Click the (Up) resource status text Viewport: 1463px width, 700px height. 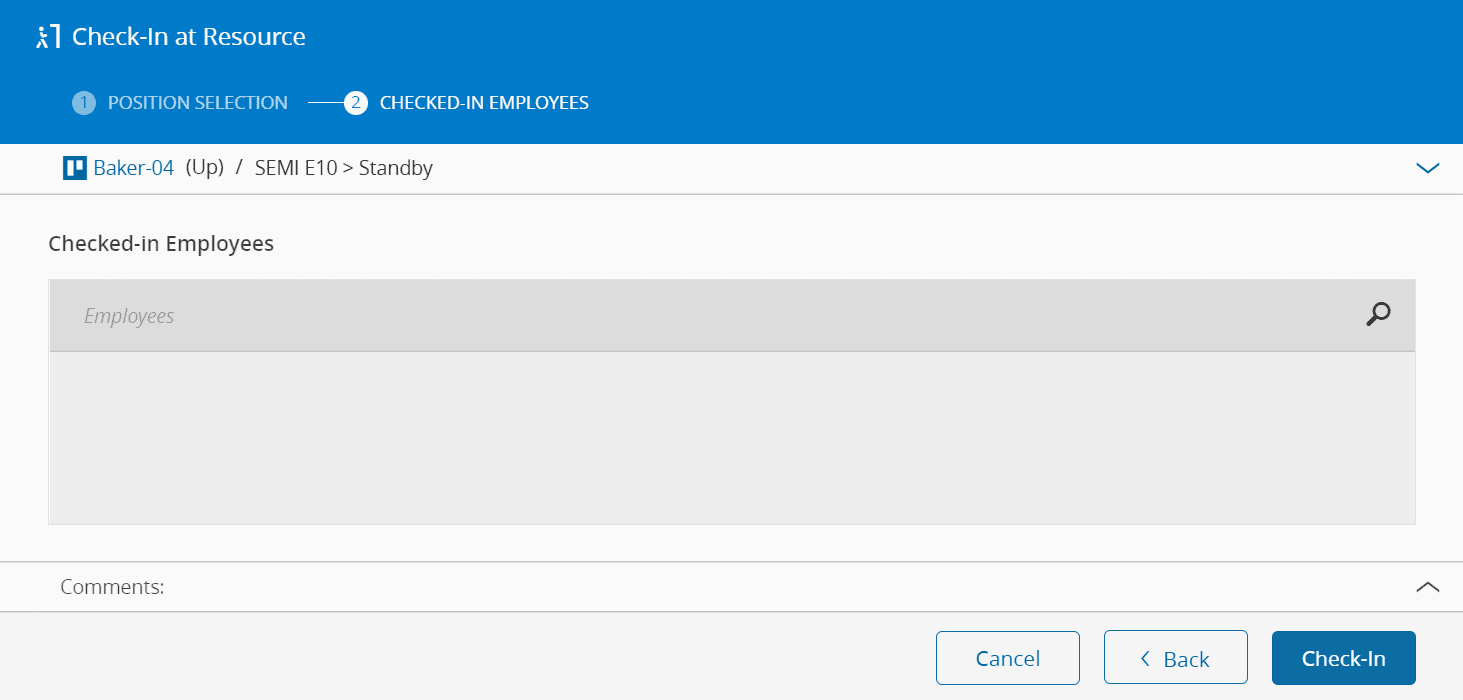click(x=205, y=168)
